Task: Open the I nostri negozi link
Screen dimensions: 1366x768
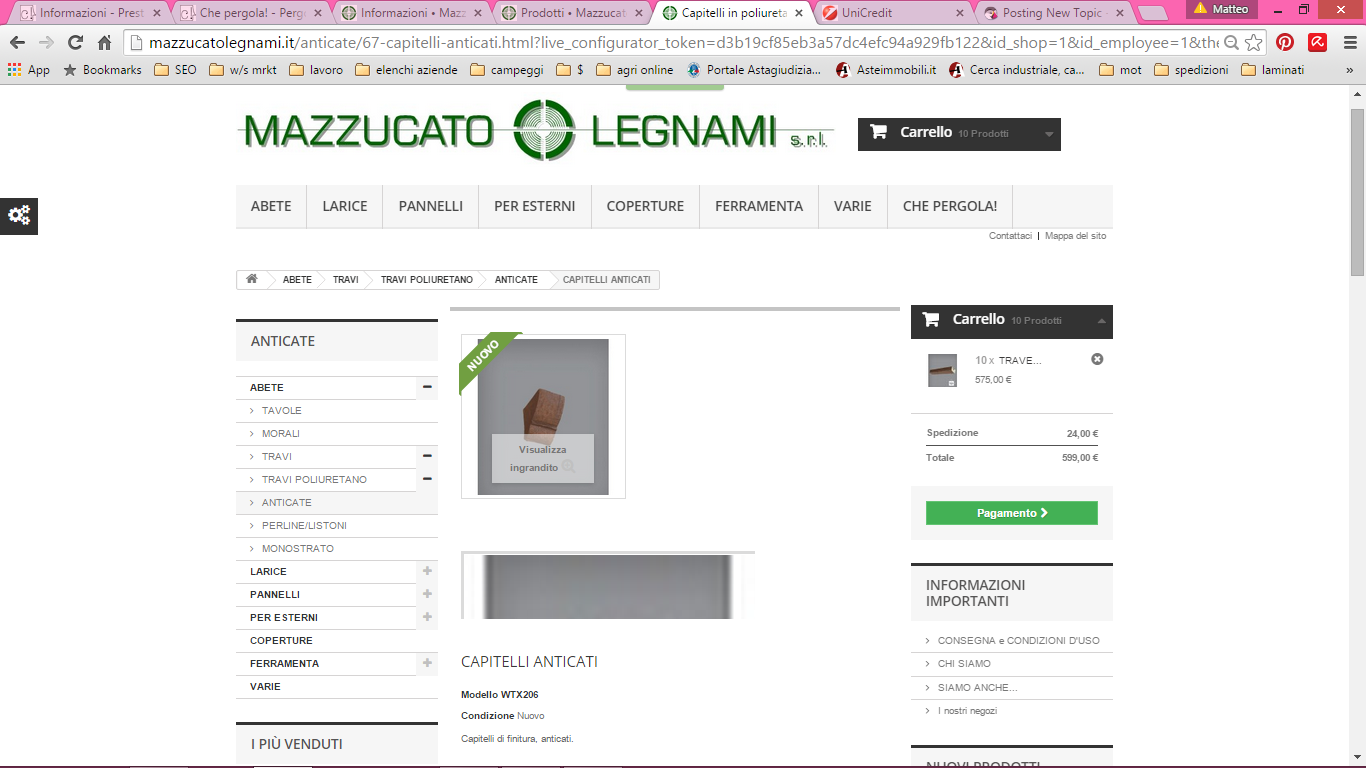Action: point(967,711)
